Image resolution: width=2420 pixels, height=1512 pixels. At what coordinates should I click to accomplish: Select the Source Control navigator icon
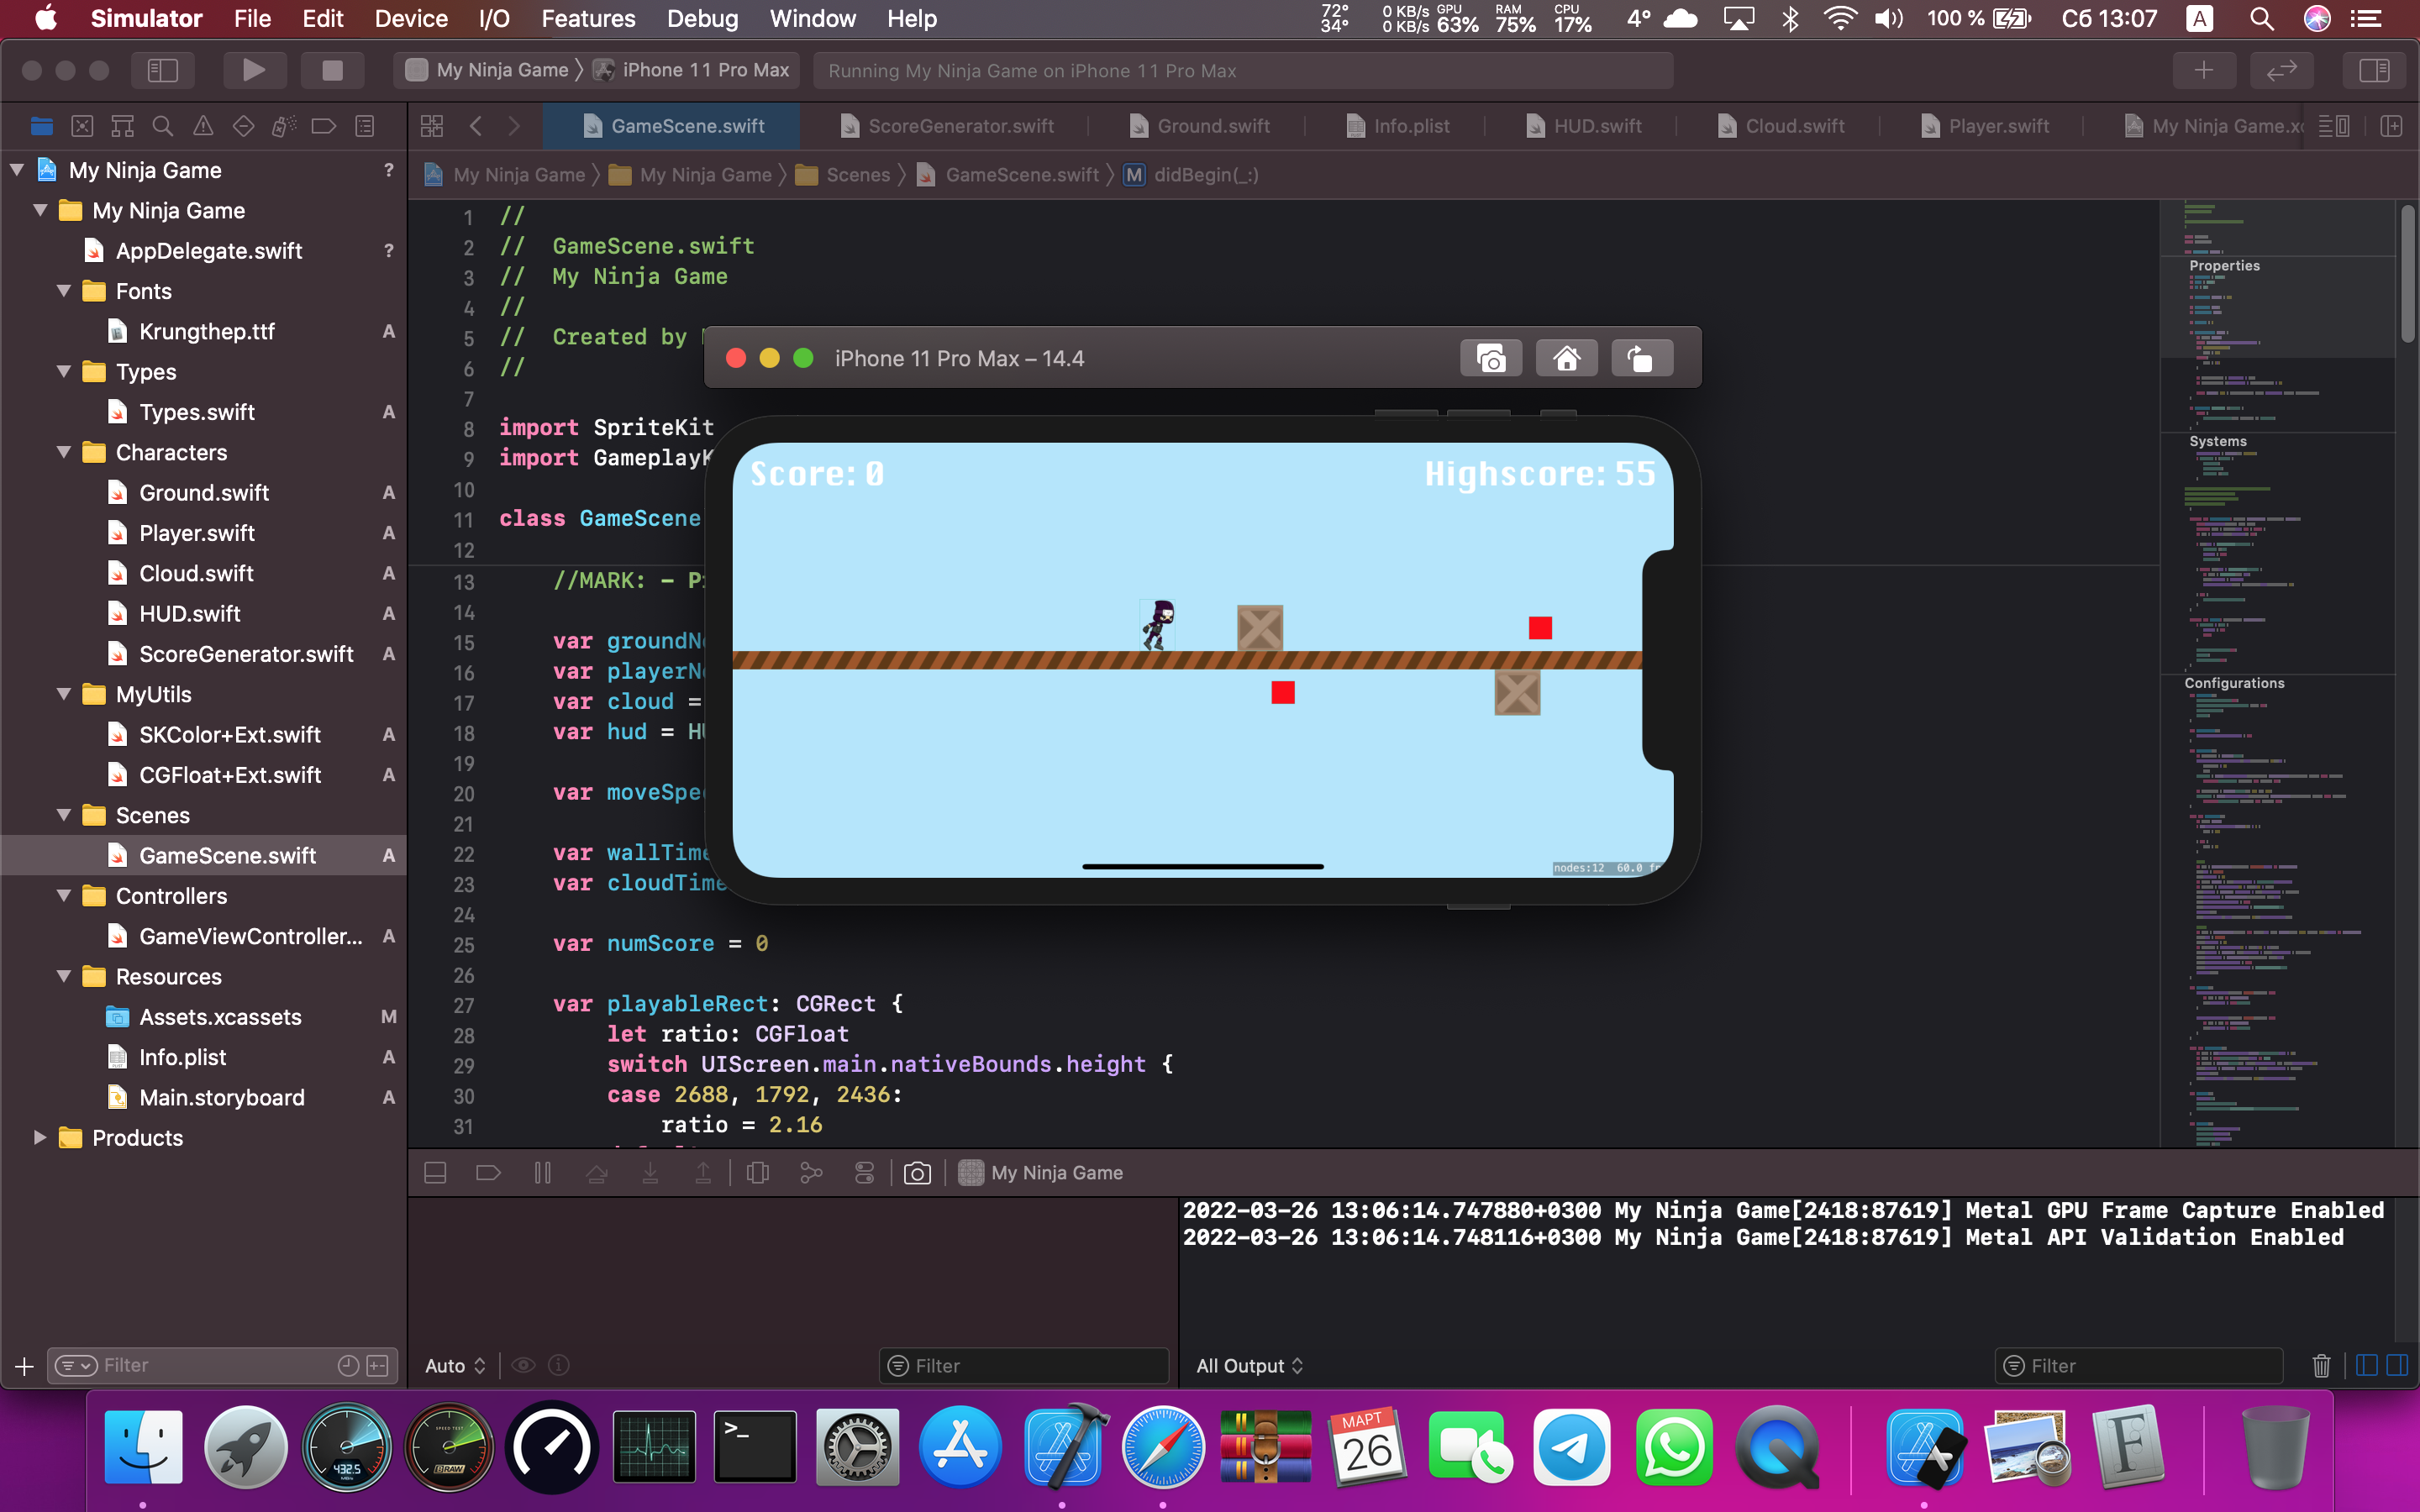pyautogui.click(x=82, y=126)
